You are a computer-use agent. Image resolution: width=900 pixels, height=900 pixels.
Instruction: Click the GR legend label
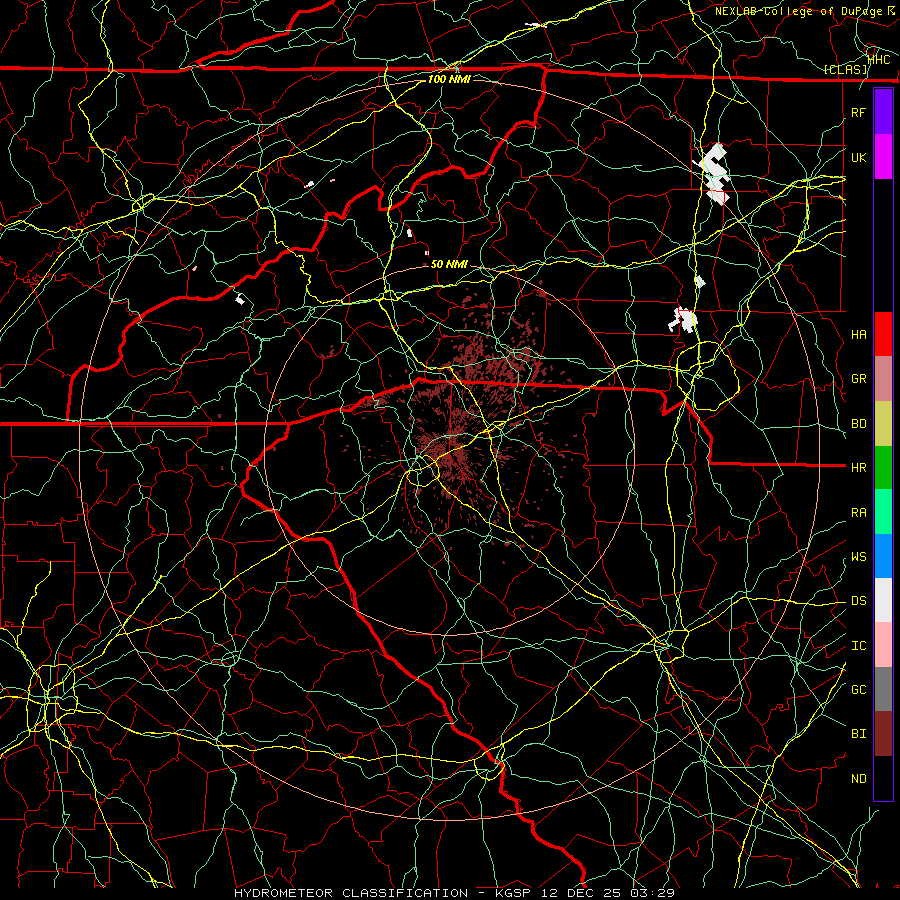tap(858, 379)
